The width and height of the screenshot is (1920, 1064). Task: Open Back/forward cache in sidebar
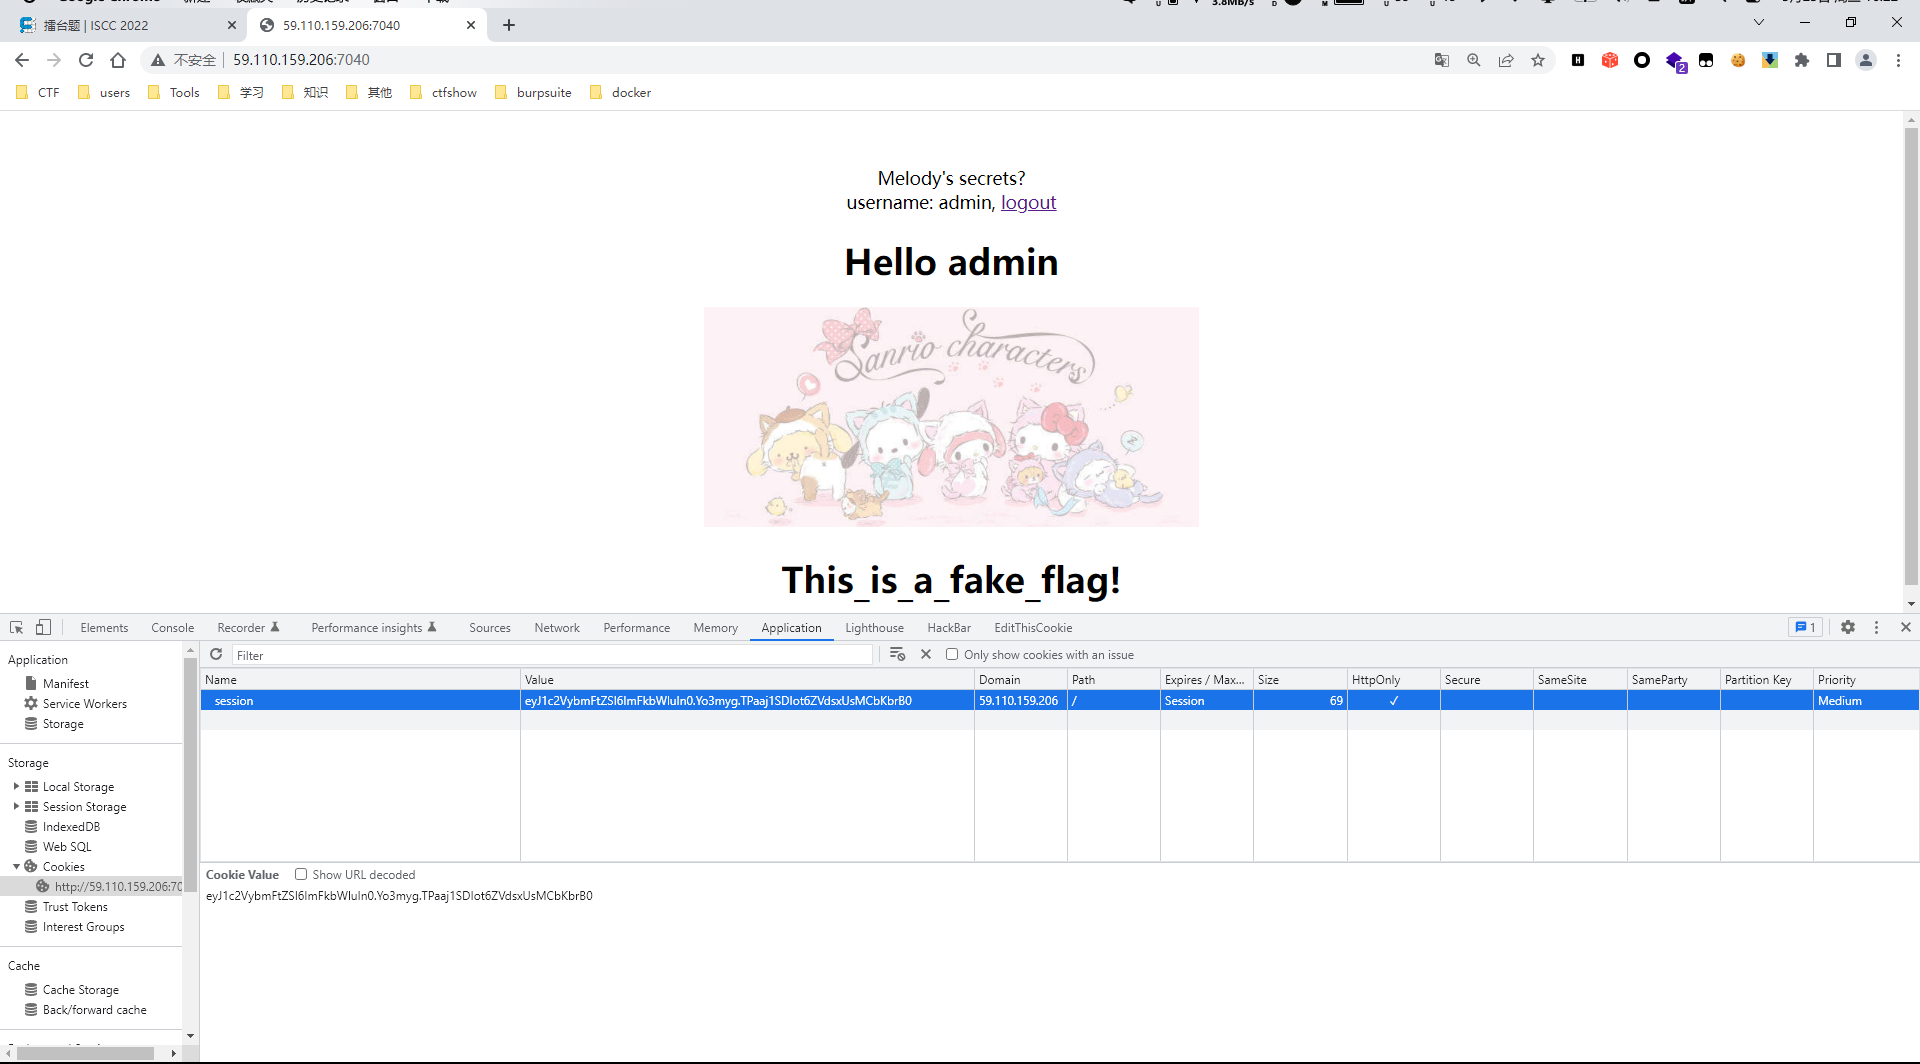click(95, 1010)
